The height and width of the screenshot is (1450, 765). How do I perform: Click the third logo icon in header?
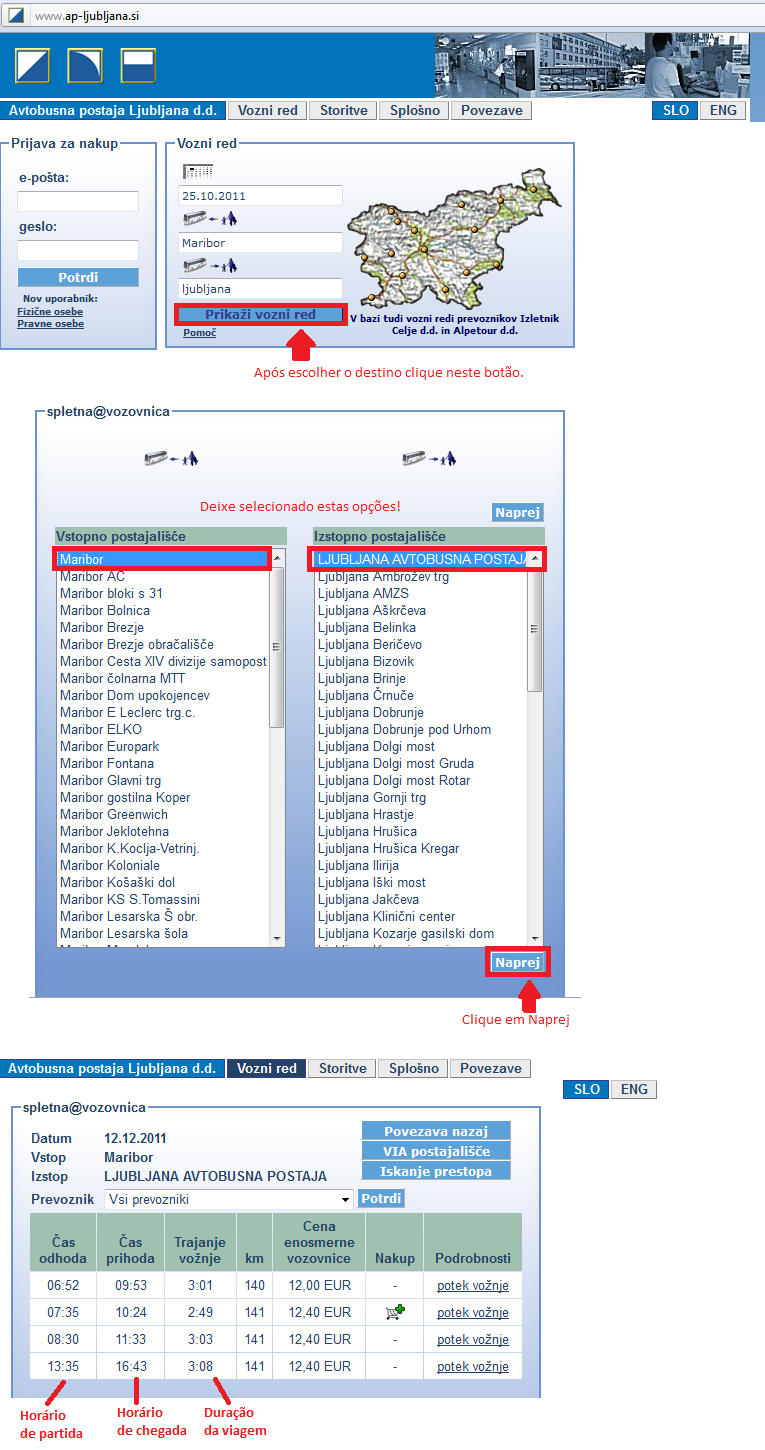click(138, 66)
